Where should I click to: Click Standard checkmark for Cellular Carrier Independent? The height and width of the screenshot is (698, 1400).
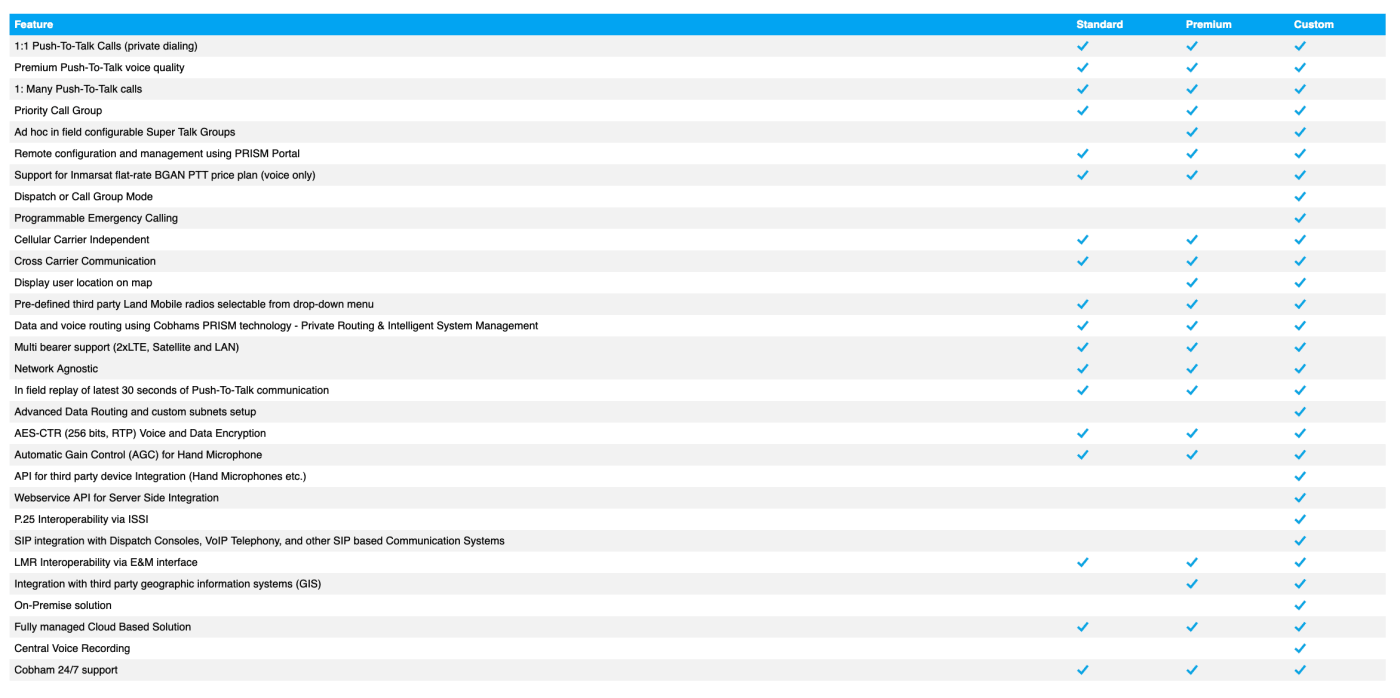[x=1082, y=240]
